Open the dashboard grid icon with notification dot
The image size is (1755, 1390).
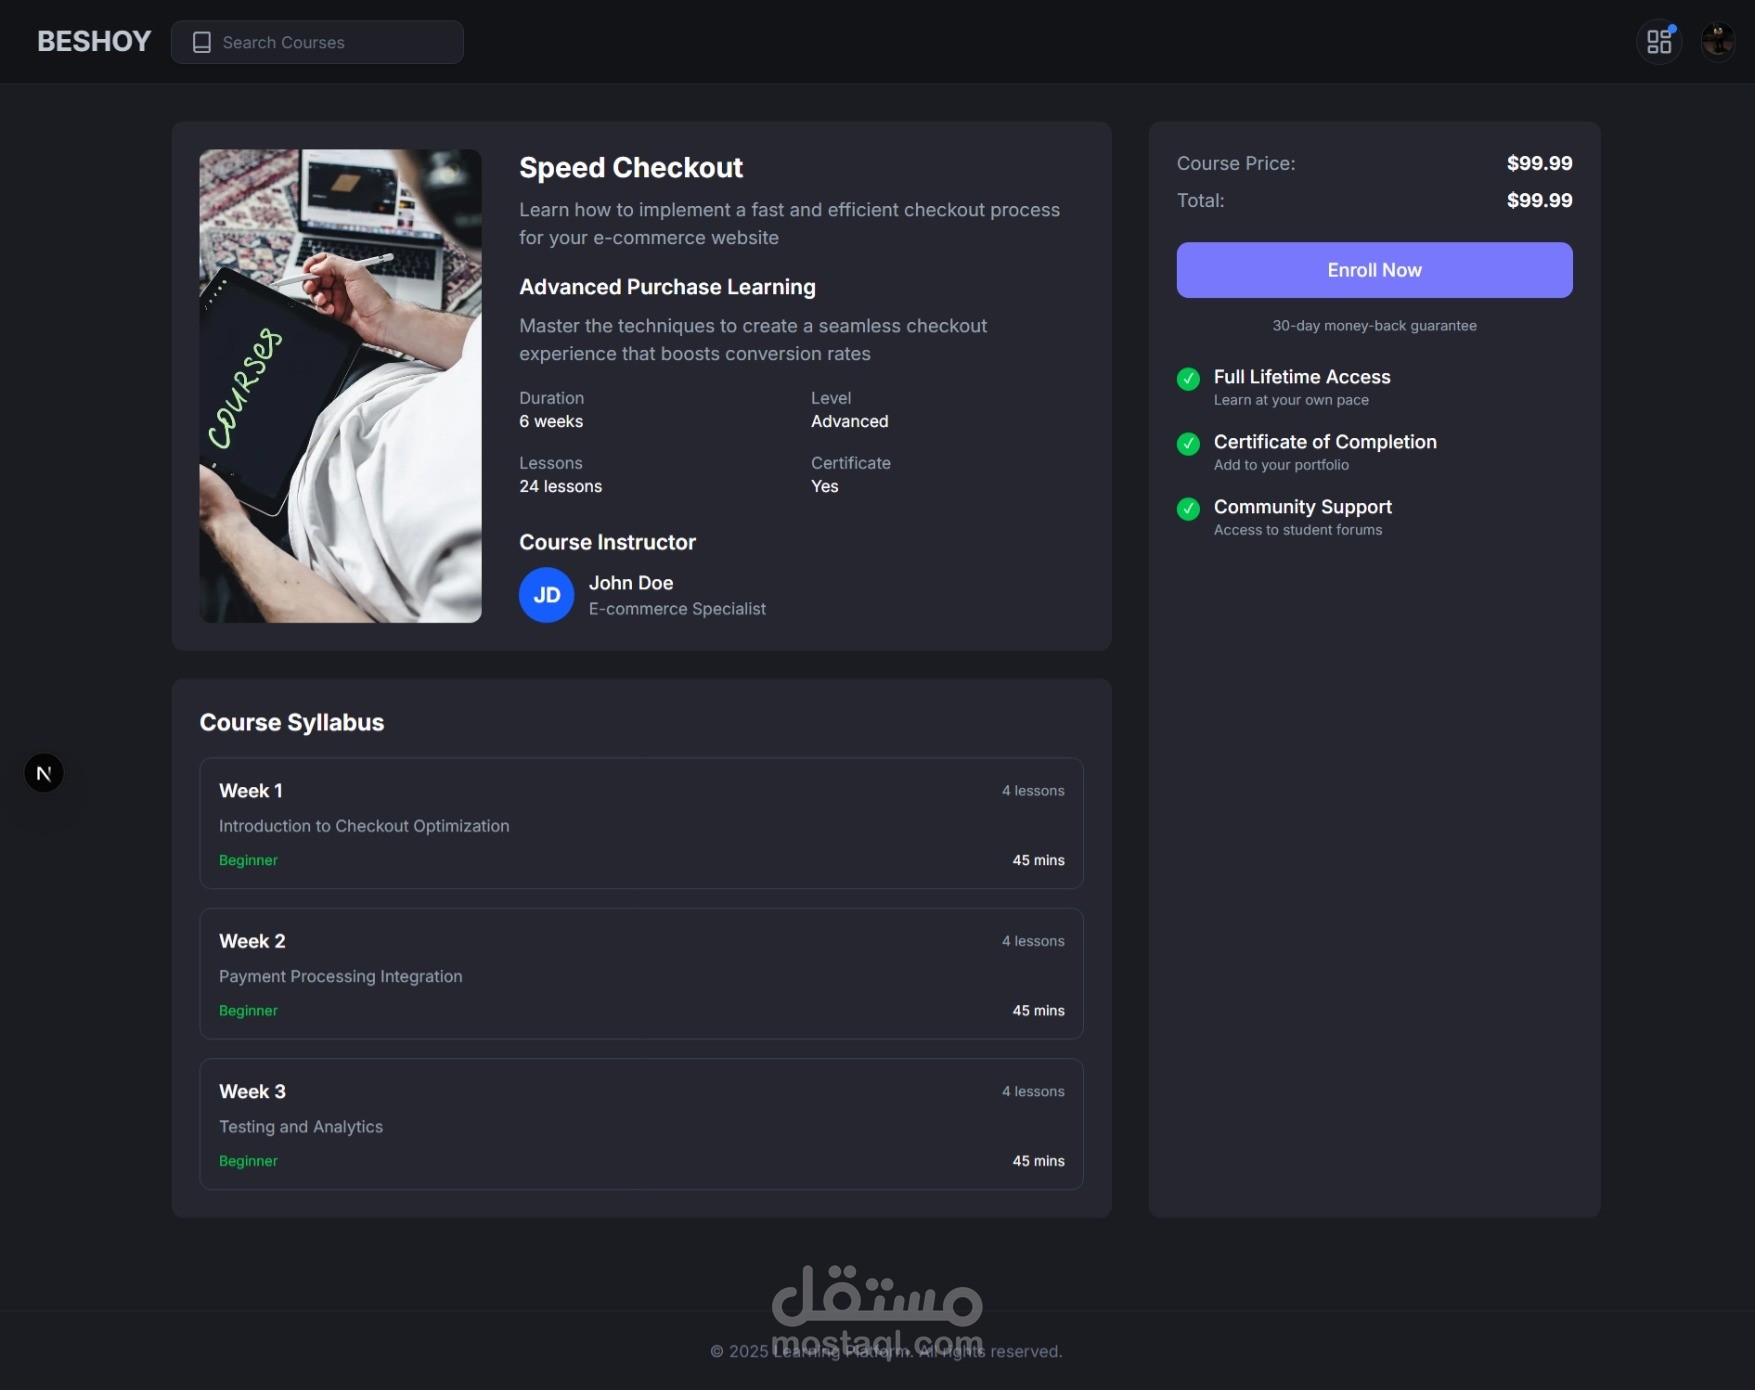1659,41
